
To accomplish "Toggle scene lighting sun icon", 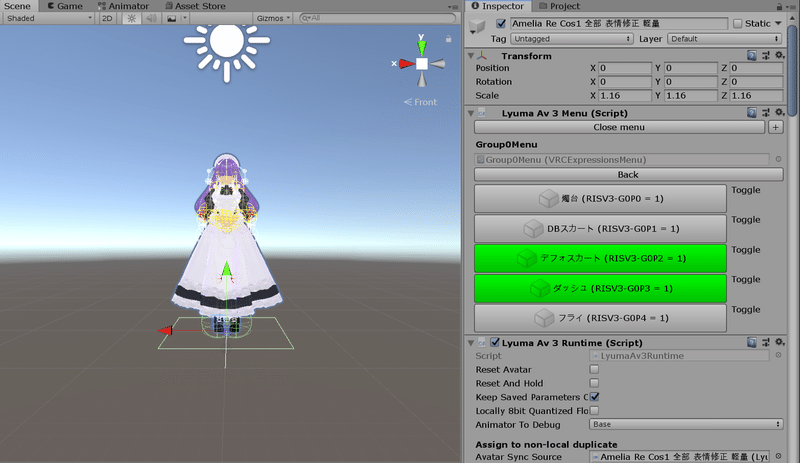I will (x=132, y=18).
